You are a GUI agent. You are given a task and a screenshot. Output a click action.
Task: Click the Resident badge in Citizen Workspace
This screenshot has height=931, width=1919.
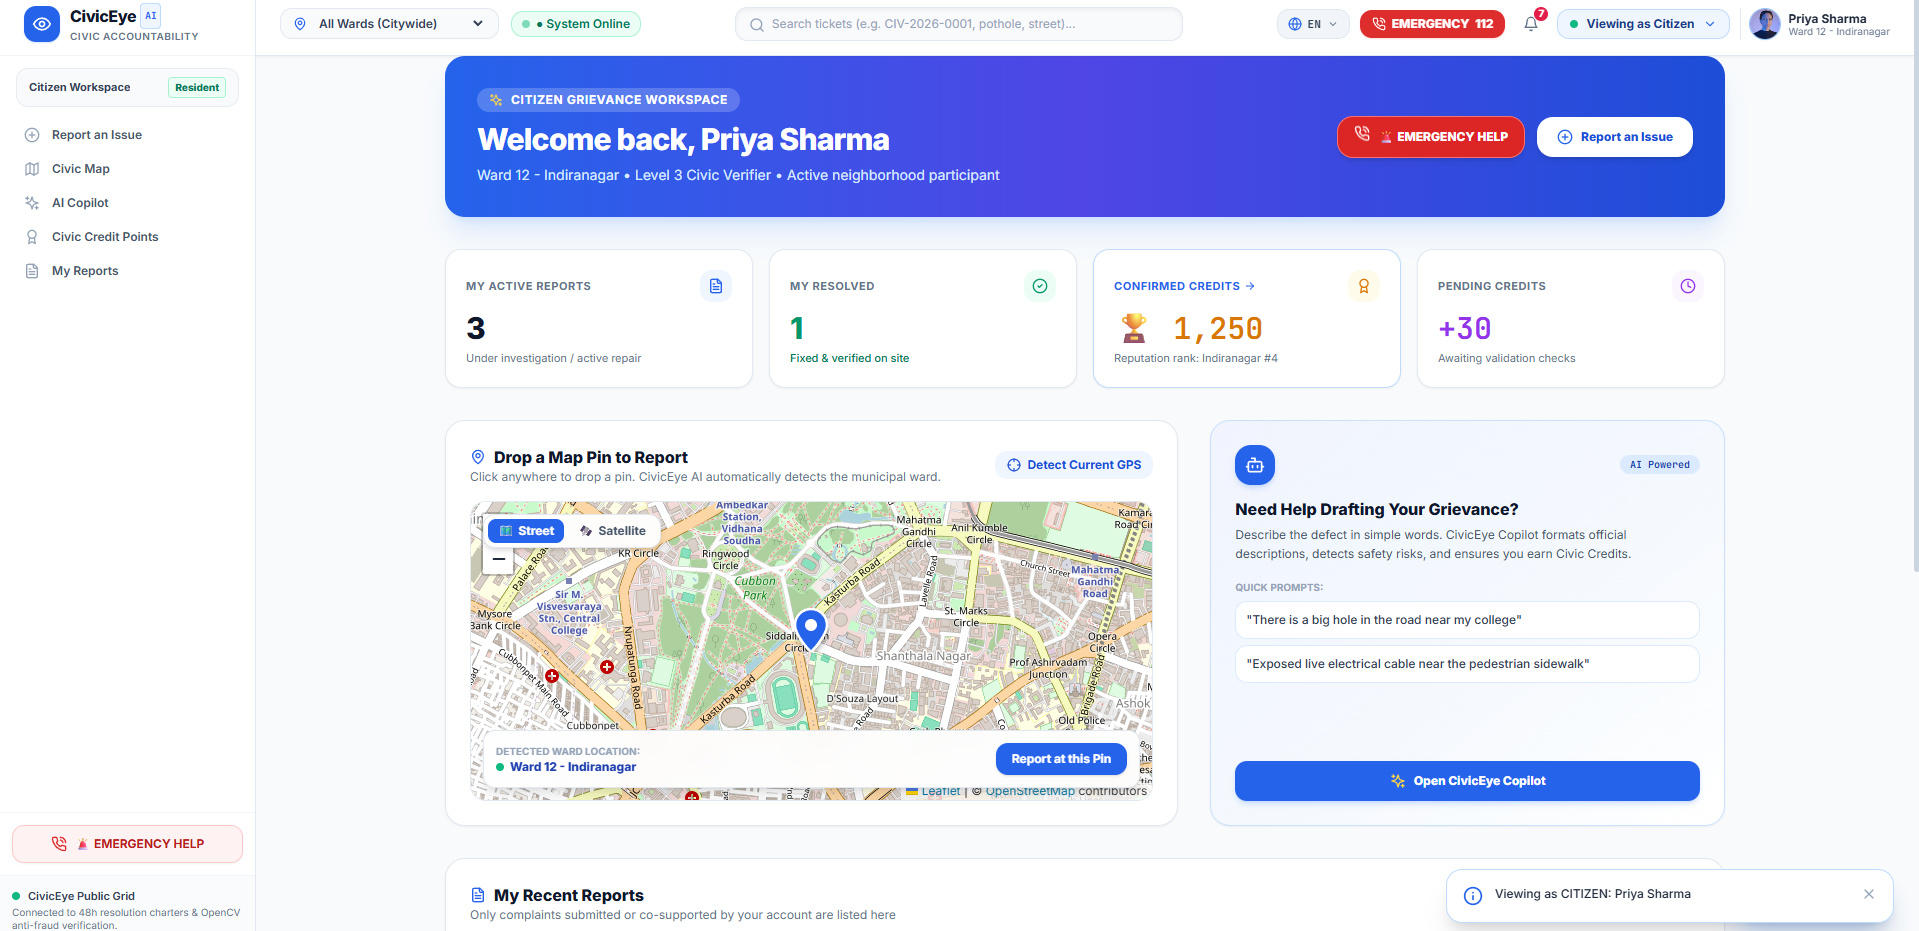[197, 88]
